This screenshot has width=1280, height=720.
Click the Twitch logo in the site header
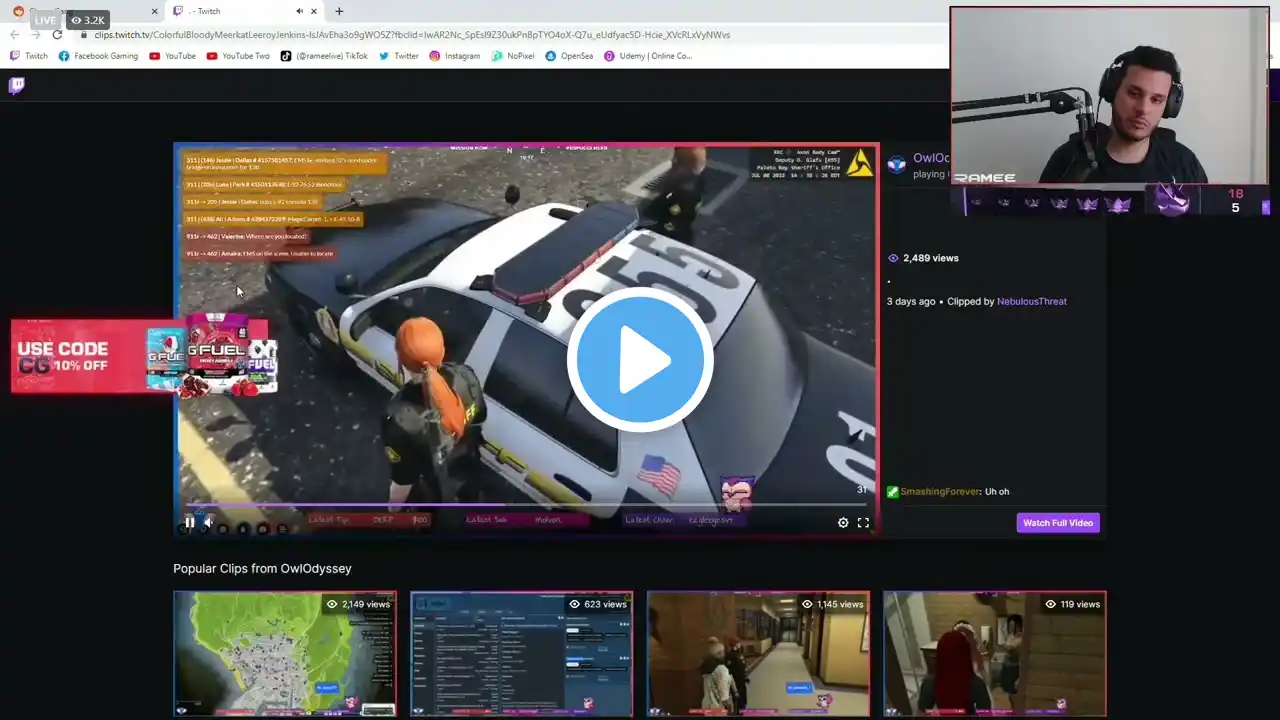pyautogui.click(x=16, y=85)
